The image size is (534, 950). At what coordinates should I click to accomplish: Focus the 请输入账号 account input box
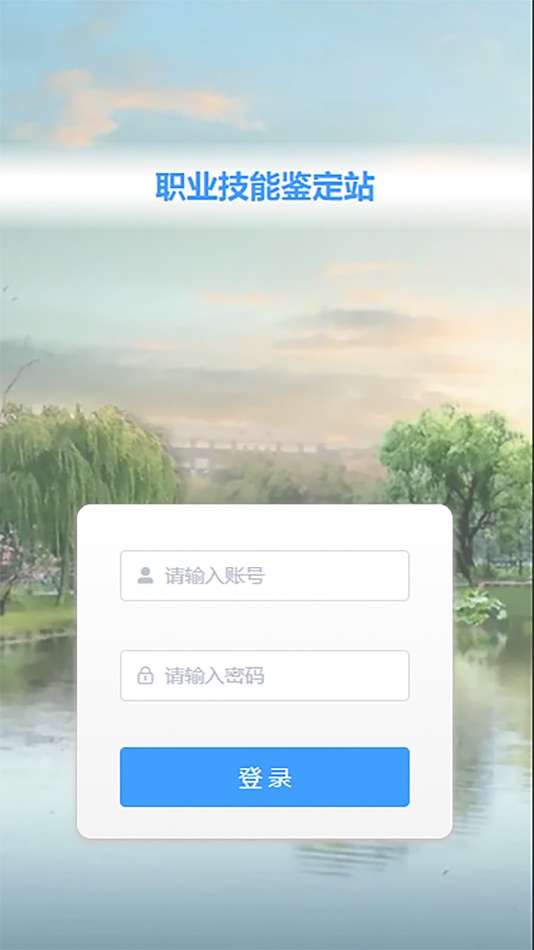pyautogui.click(x=265, y=576)
